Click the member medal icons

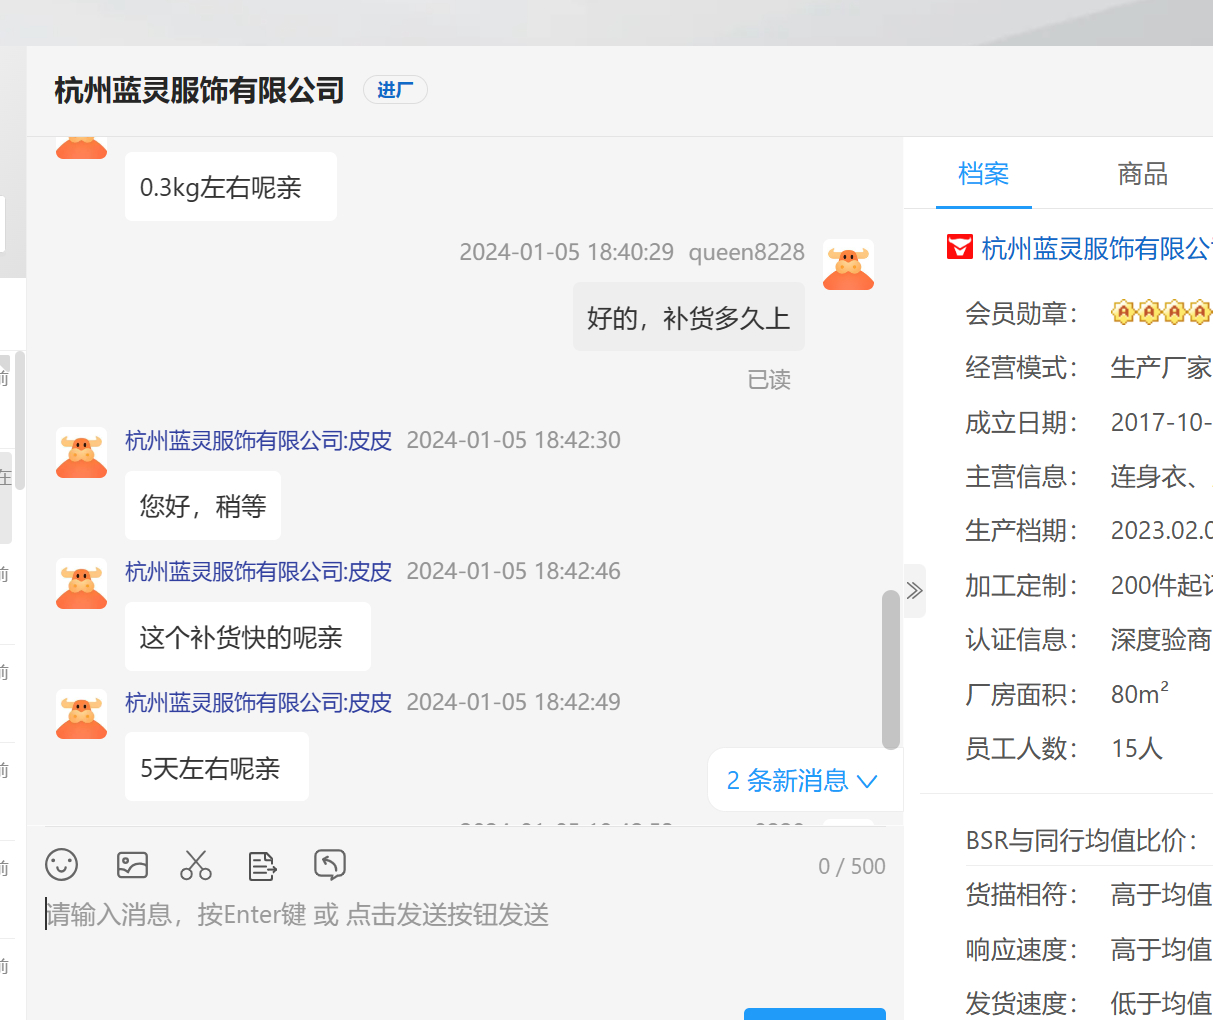[x=1160, y=313]
